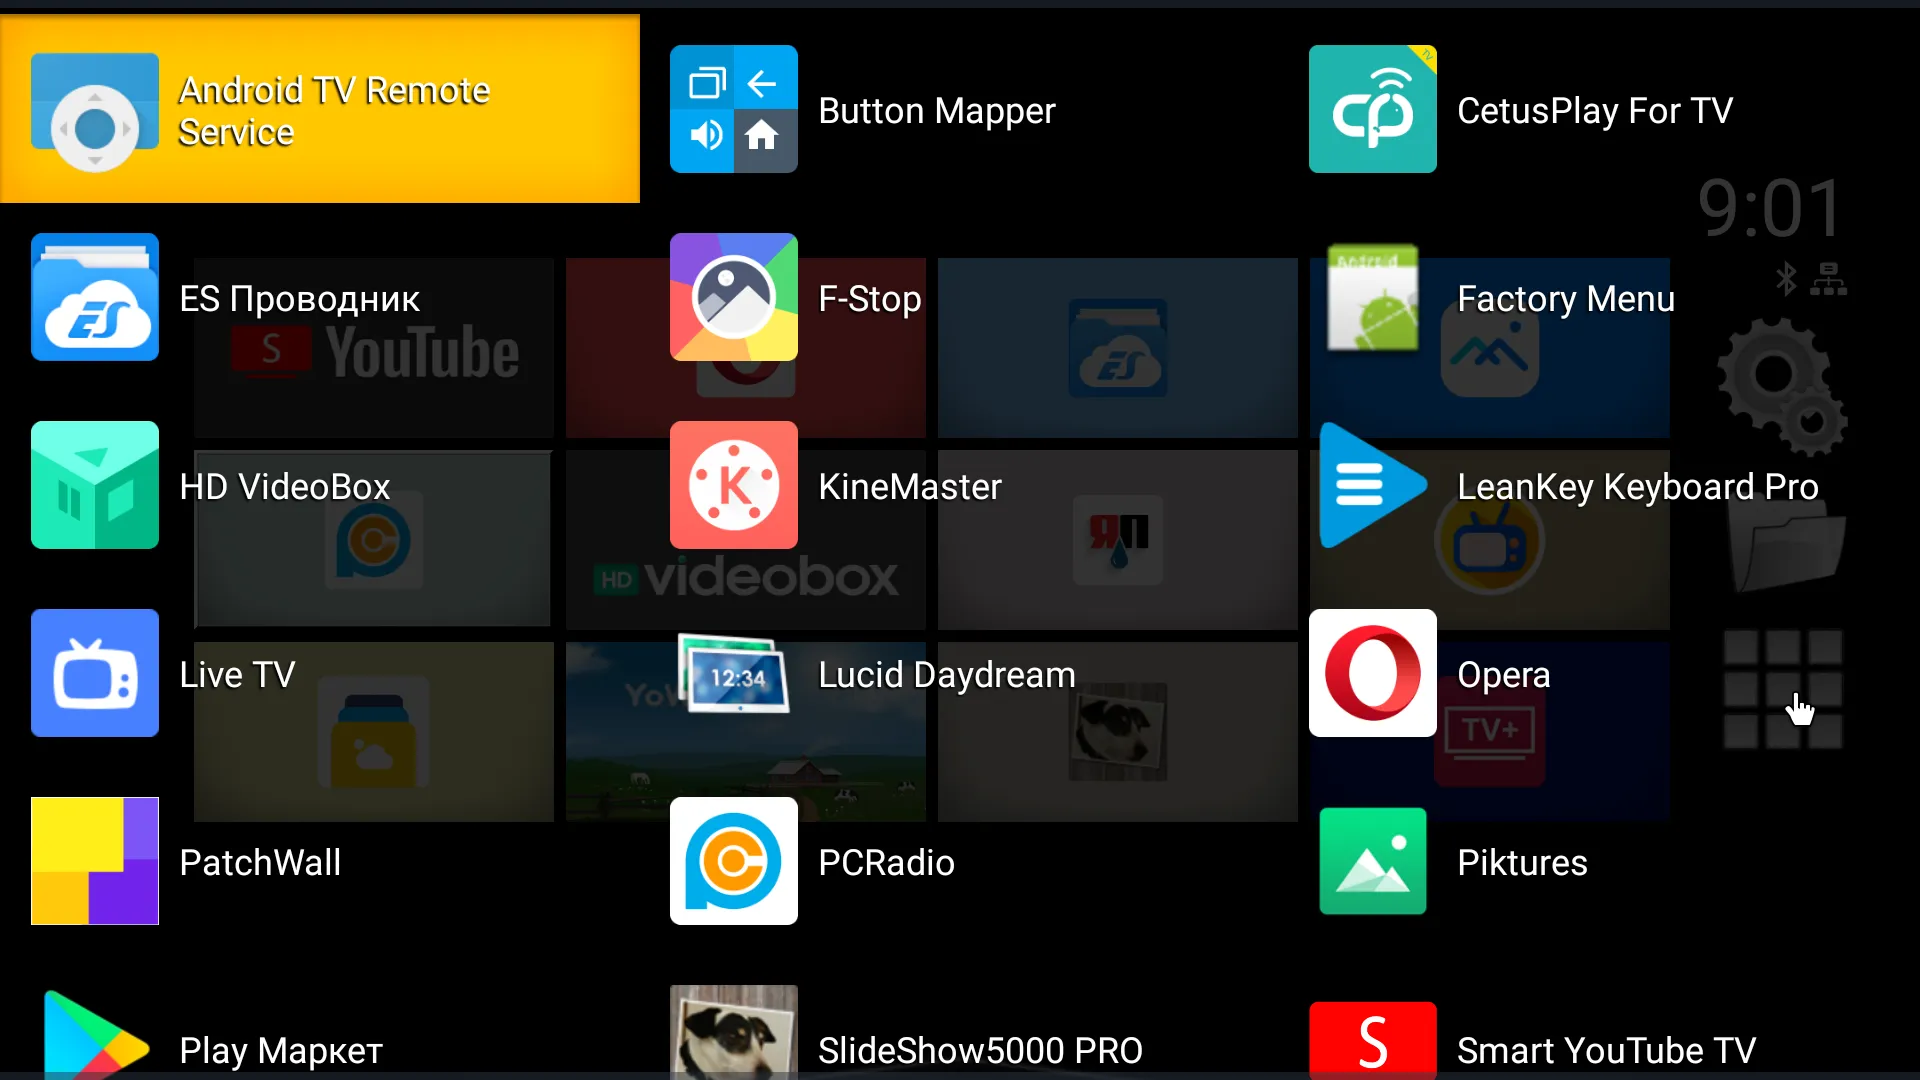Screen dimensions: 1920x1080
Task: Select the 'Live TV' label
Action: 237,675
